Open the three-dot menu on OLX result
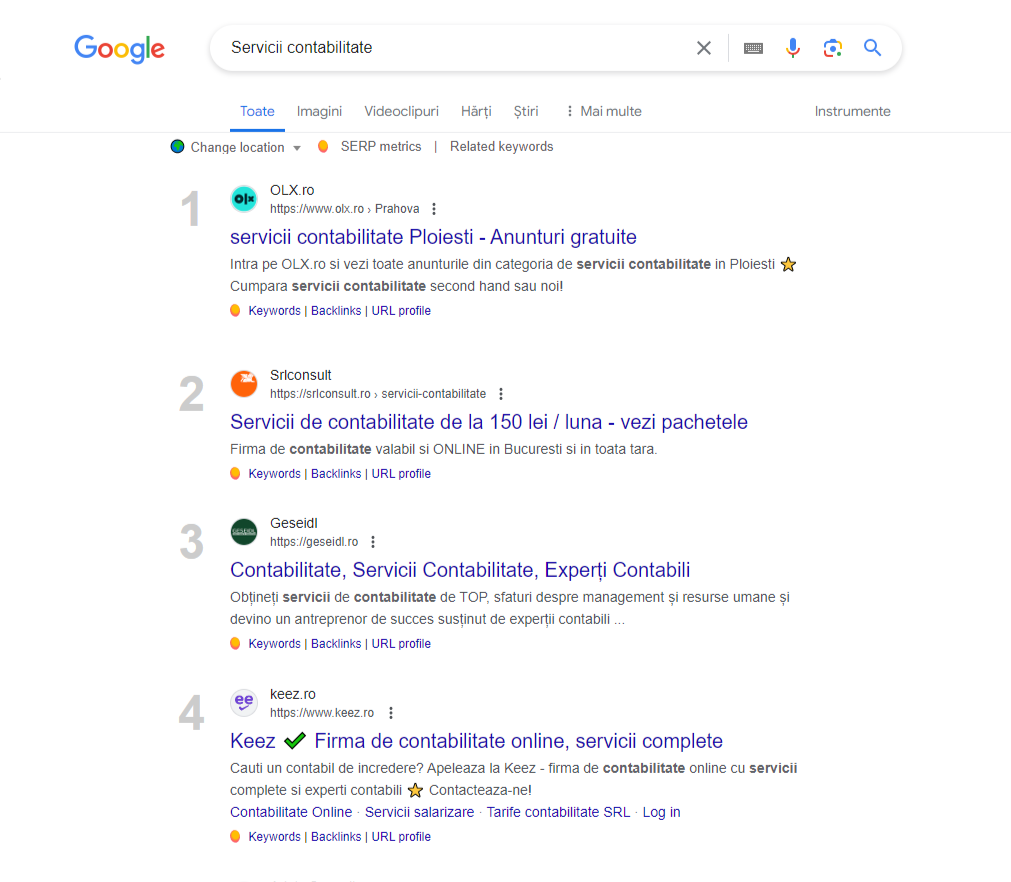 point(433,208)
